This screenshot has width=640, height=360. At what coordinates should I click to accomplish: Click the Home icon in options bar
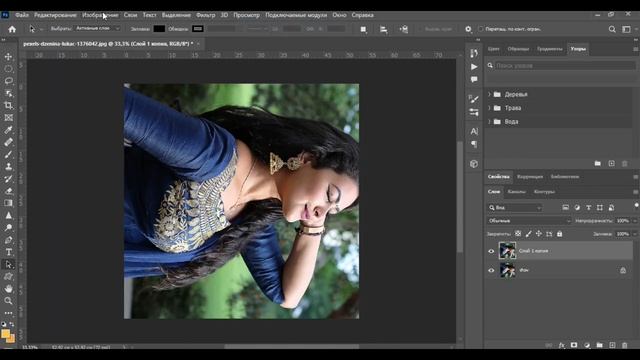[12, 29]
